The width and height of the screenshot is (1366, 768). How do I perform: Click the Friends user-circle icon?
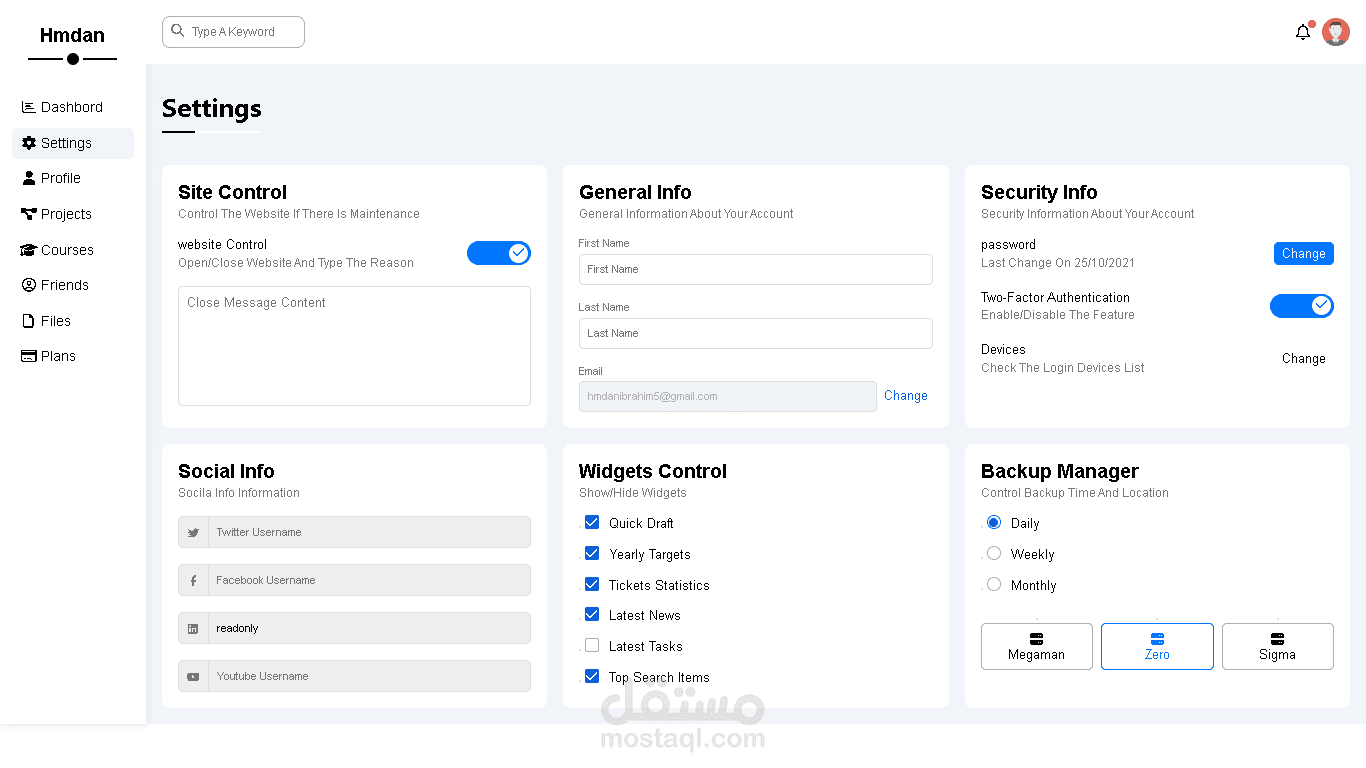coord(29,285)
